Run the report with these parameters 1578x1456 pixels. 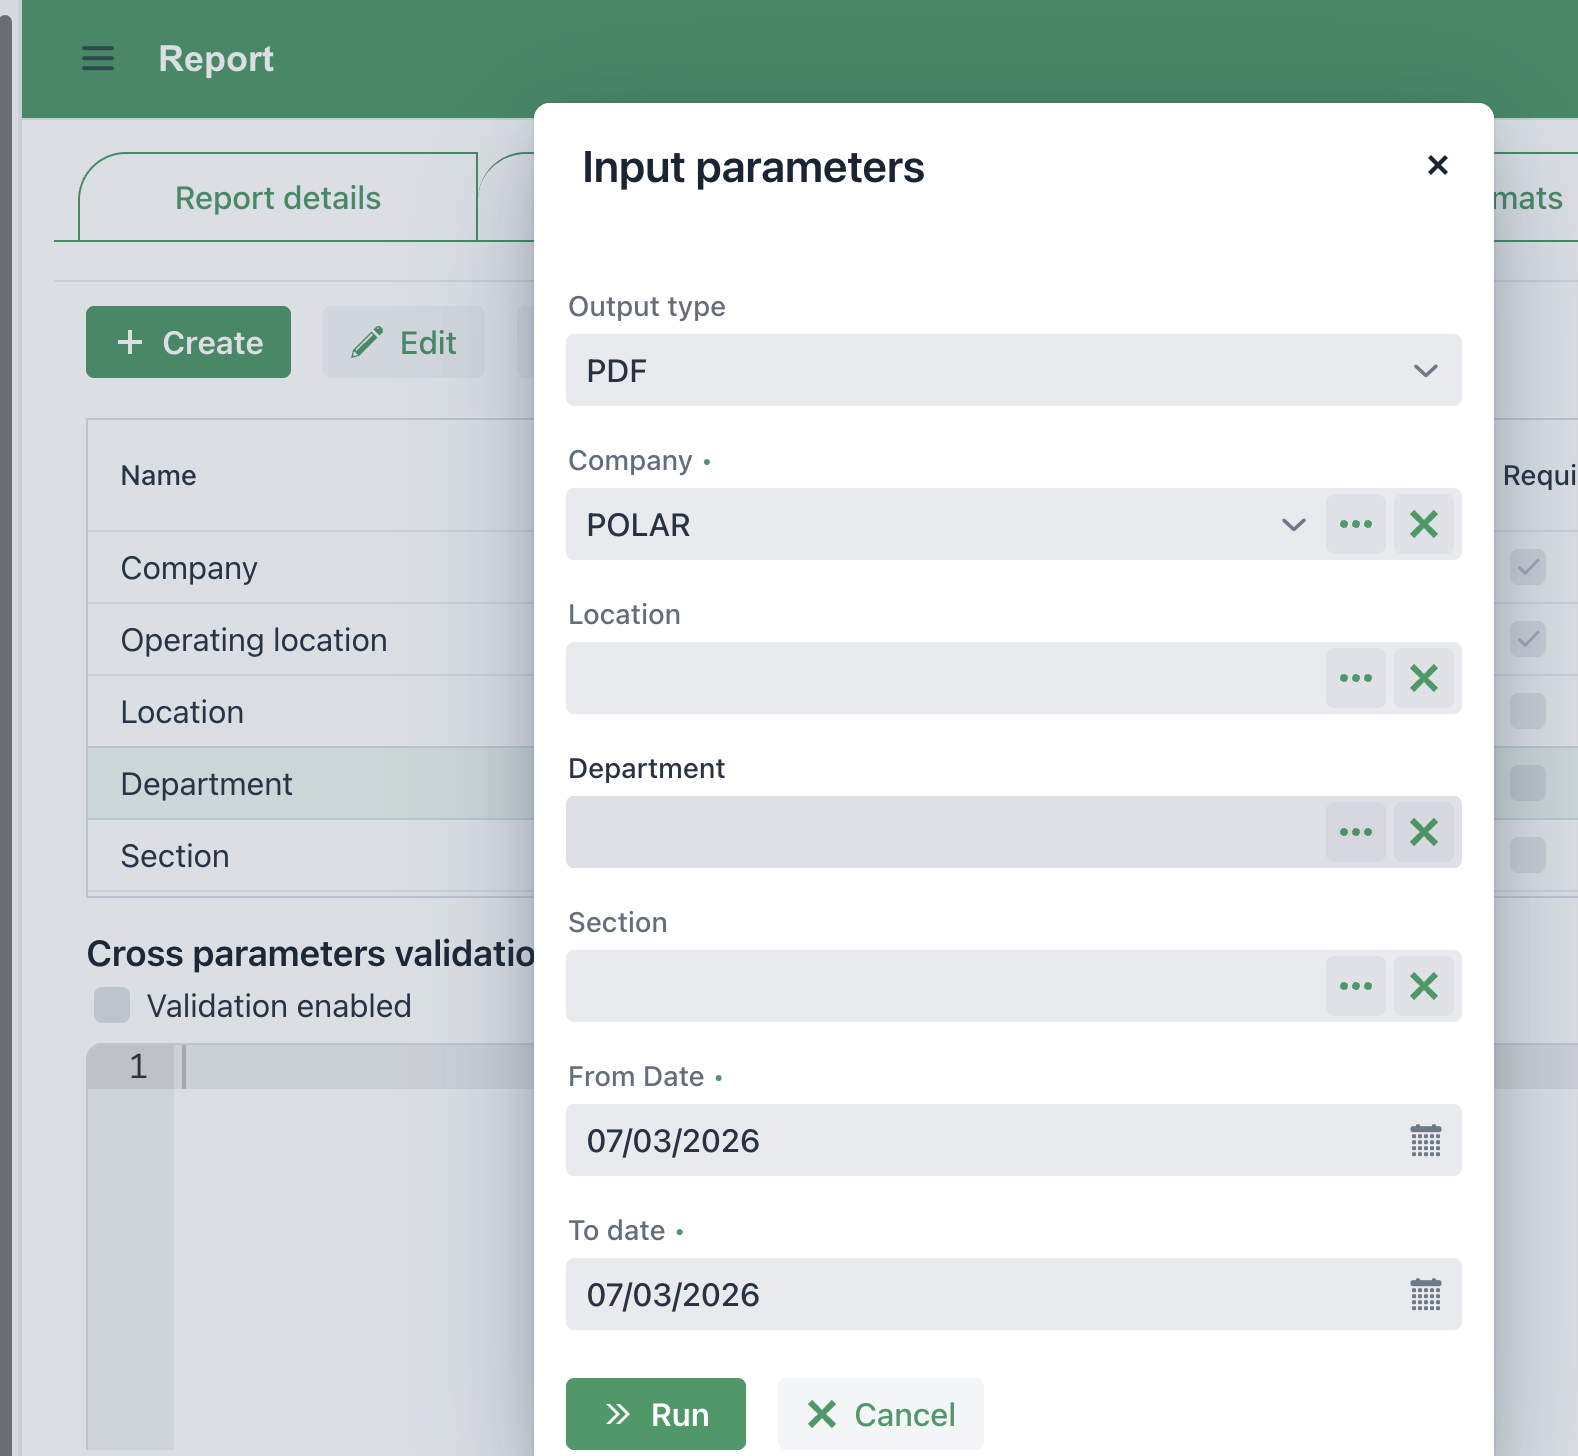[655, 1414]
